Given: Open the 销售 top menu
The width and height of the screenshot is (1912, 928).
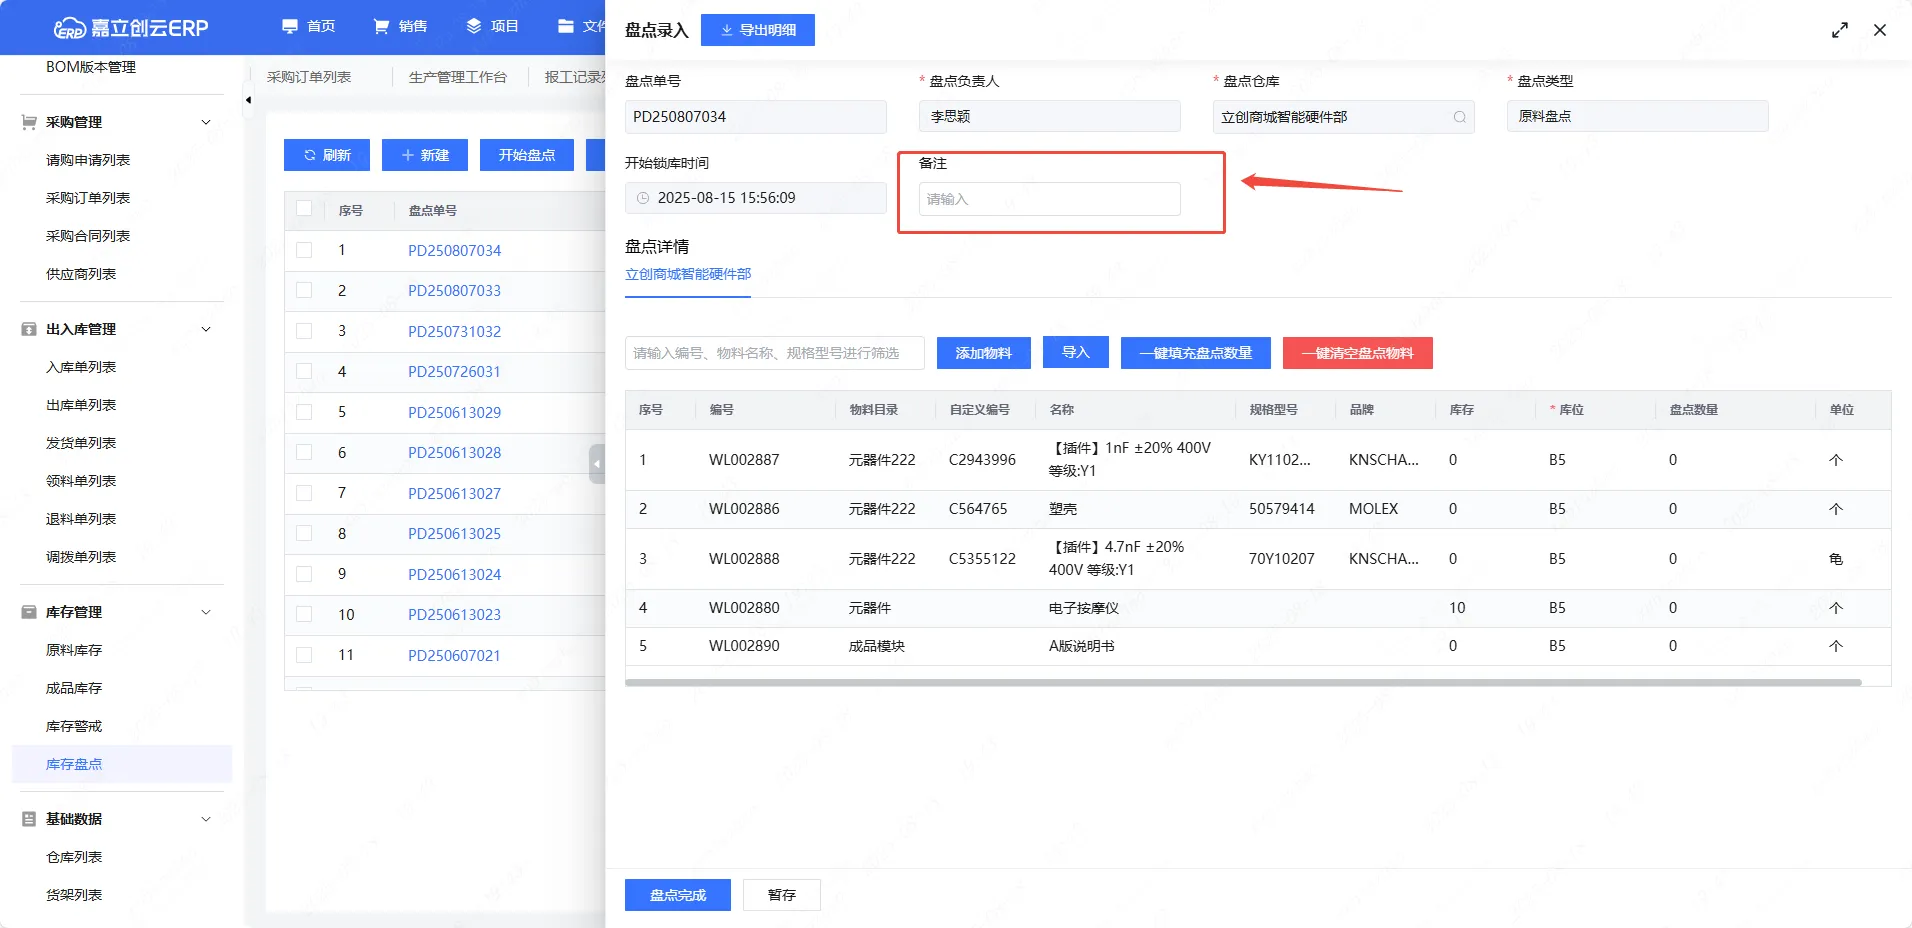Looking at the screenshot, I should 400,26.
